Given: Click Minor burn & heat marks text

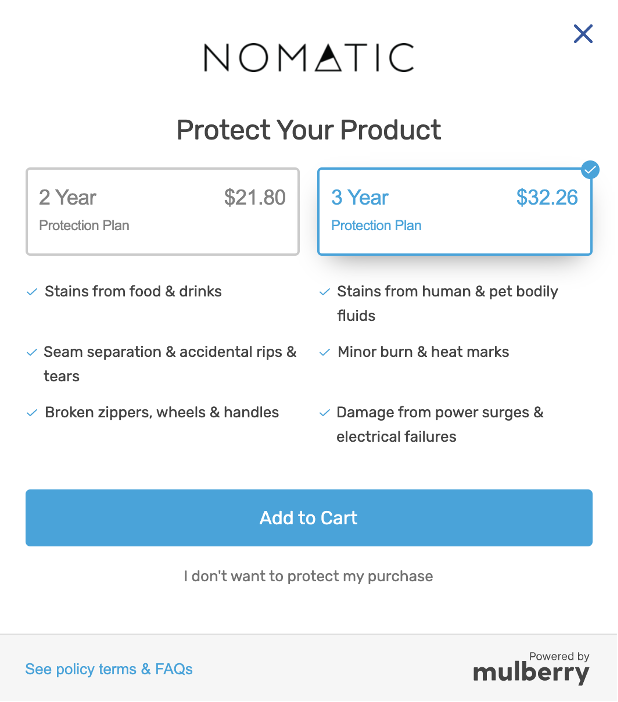Looking at the screenshot, I should [x=423, y=352].
